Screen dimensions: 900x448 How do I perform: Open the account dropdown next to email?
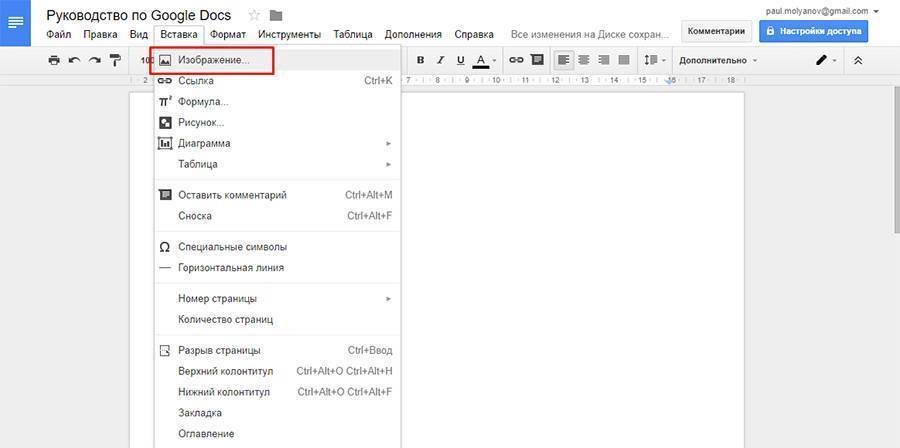click(x=875, y=11)
